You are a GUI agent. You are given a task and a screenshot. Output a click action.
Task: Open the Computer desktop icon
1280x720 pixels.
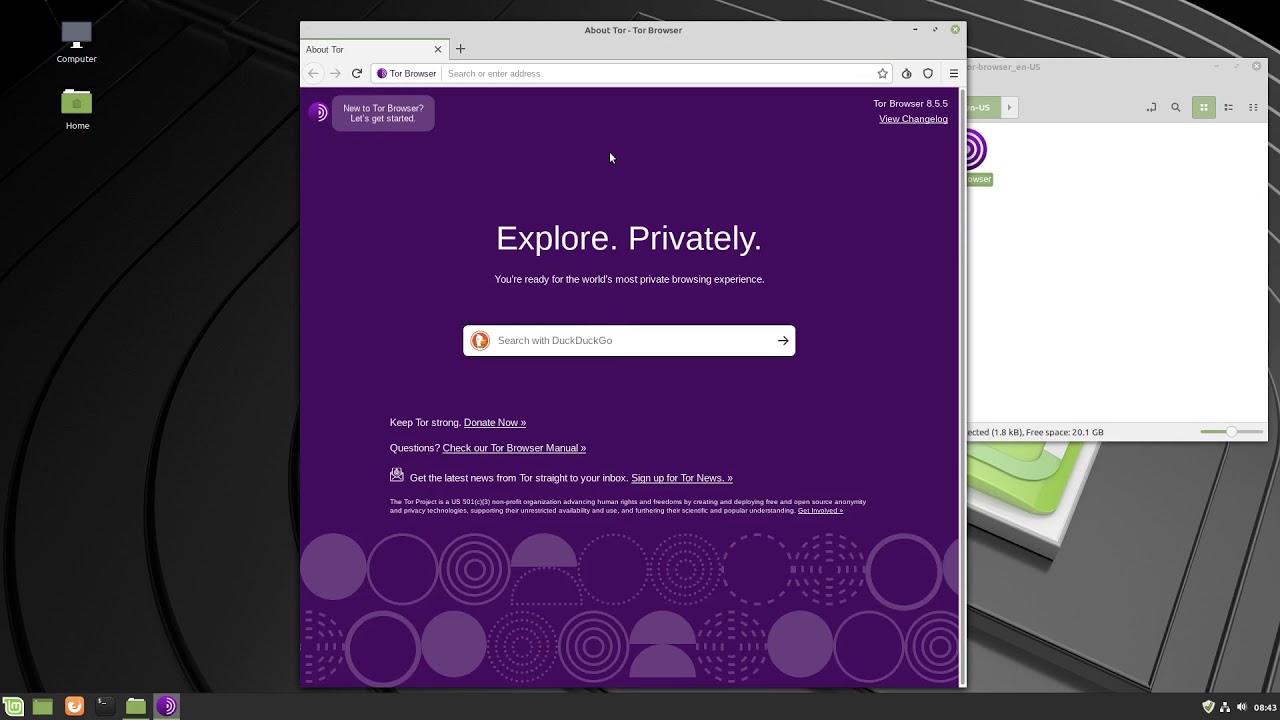(77, 43)
